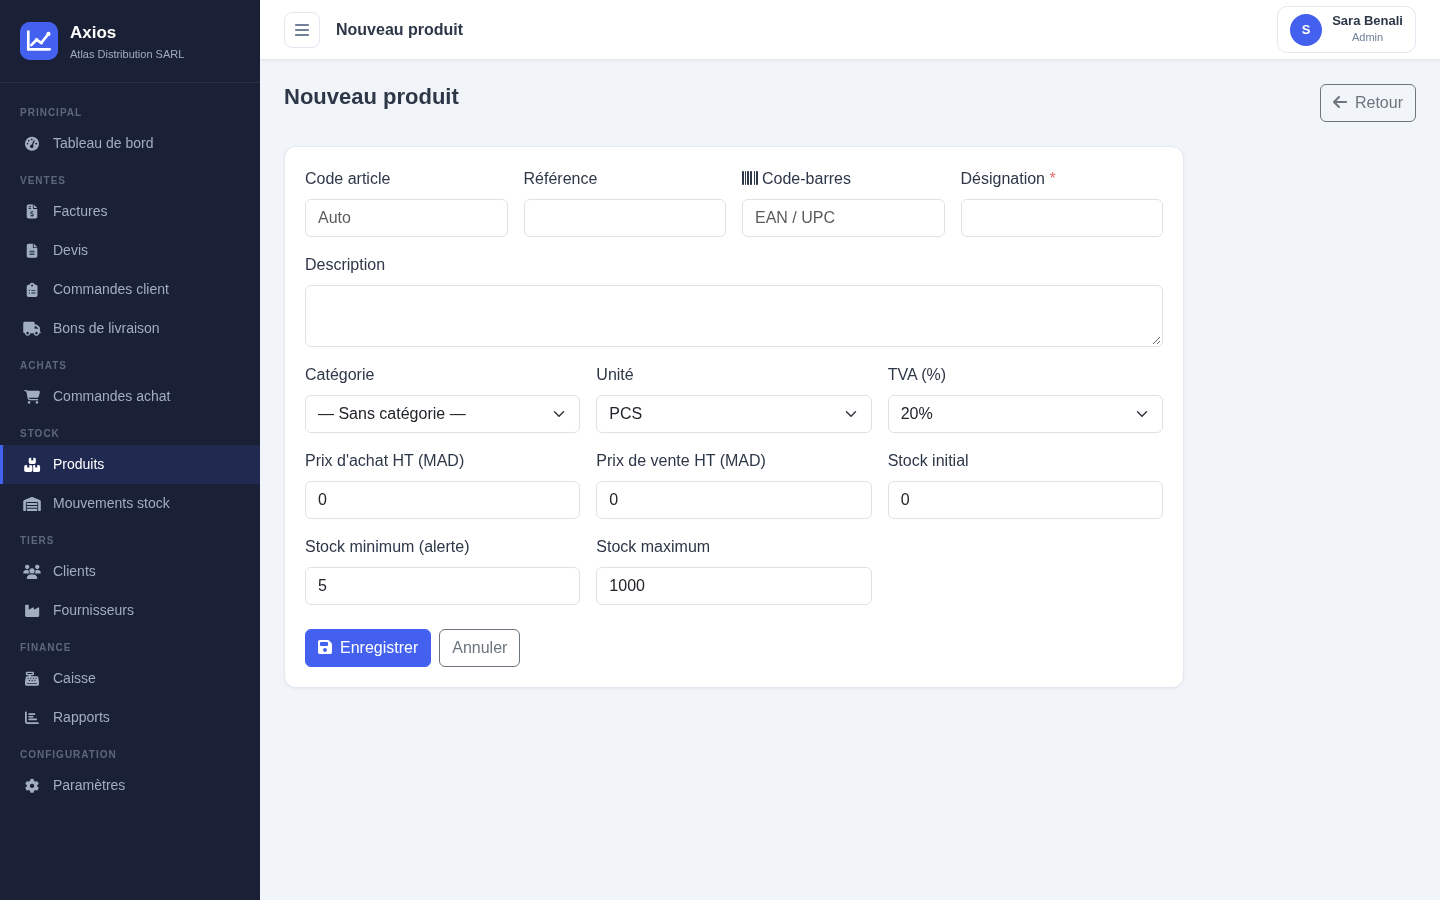Open Paramètres in the sidebar

(x=130, y=785)
